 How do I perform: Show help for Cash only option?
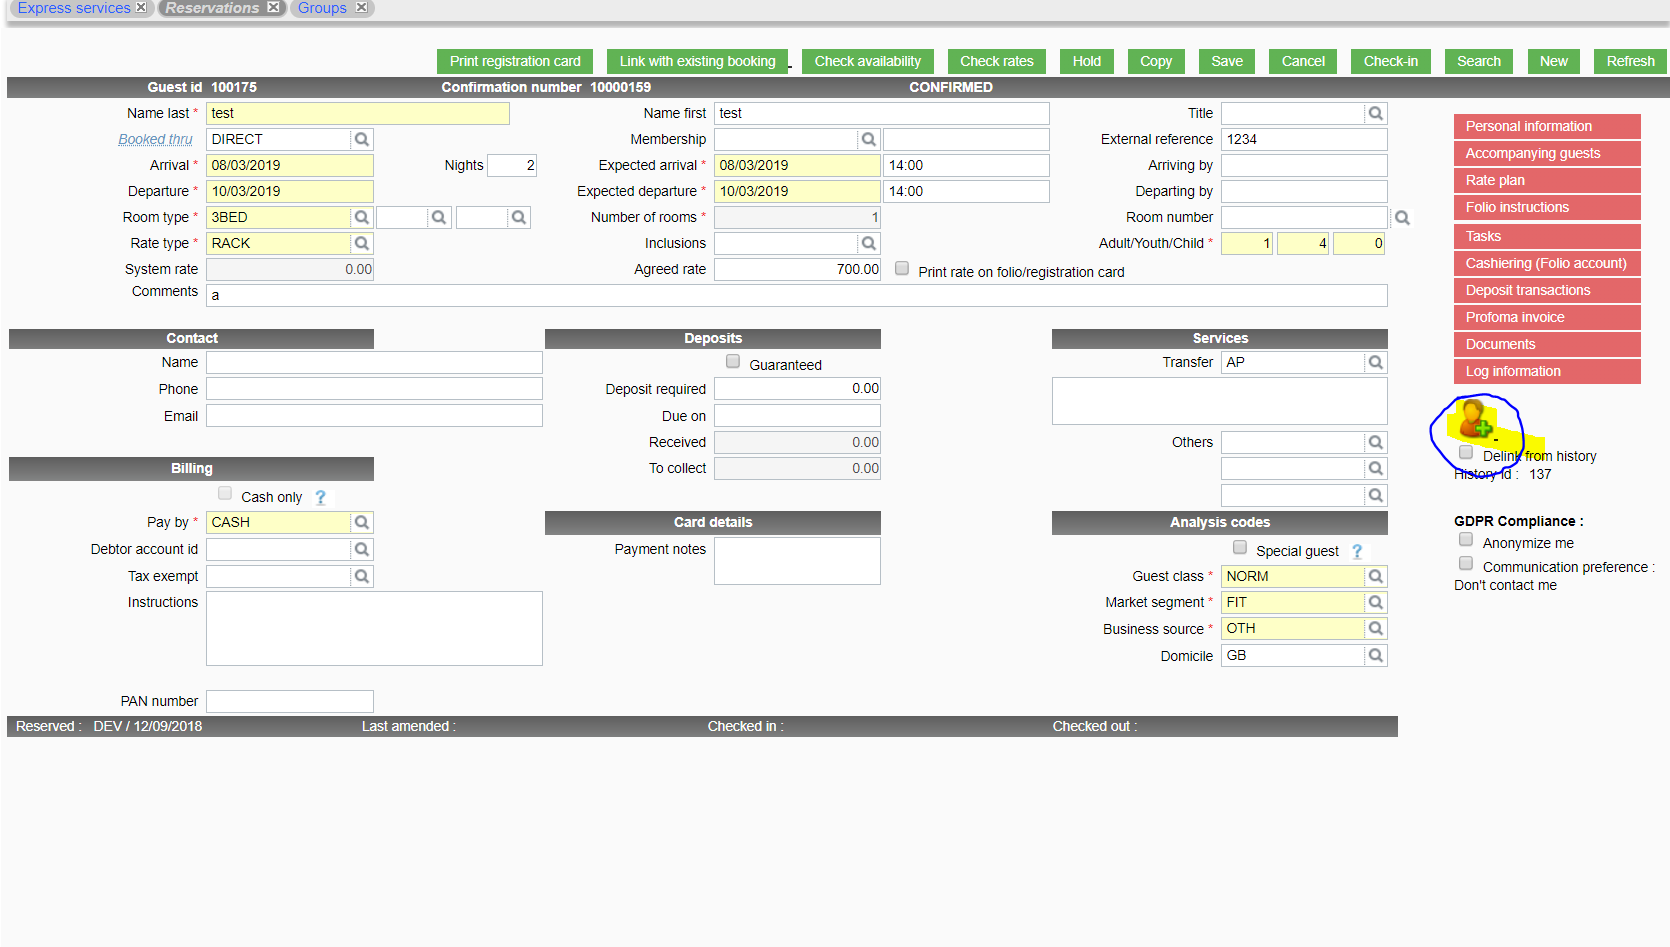320,497
